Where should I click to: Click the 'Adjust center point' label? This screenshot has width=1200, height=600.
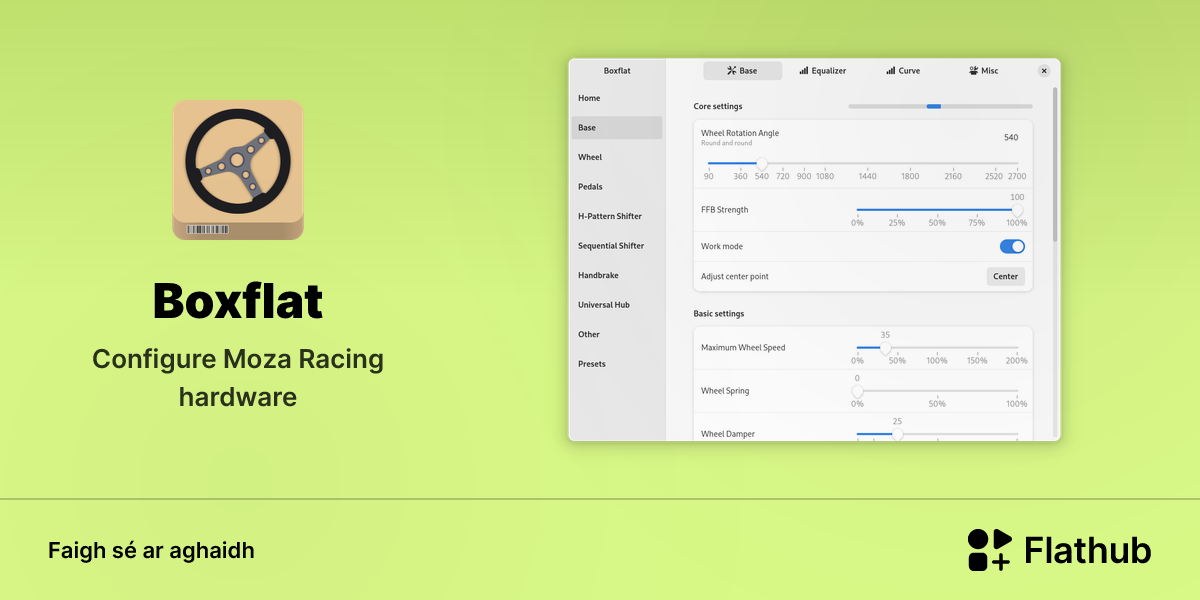tap(735, 276)
